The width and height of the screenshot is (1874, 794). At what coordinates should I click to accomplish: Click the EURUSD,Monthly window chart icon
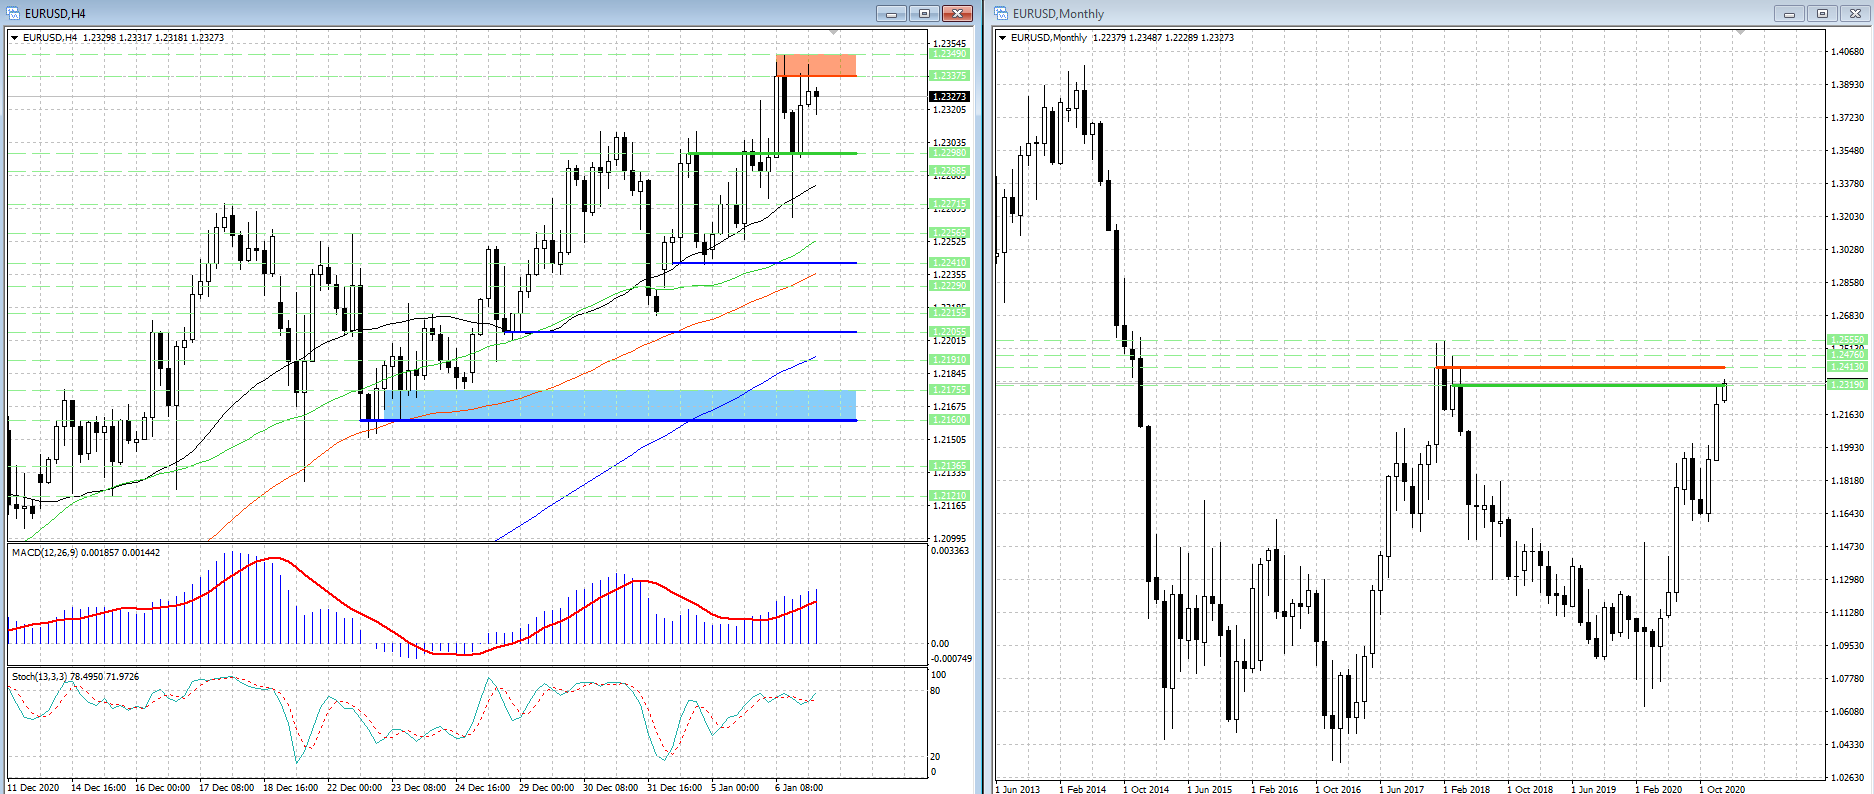click(1001, 13)
